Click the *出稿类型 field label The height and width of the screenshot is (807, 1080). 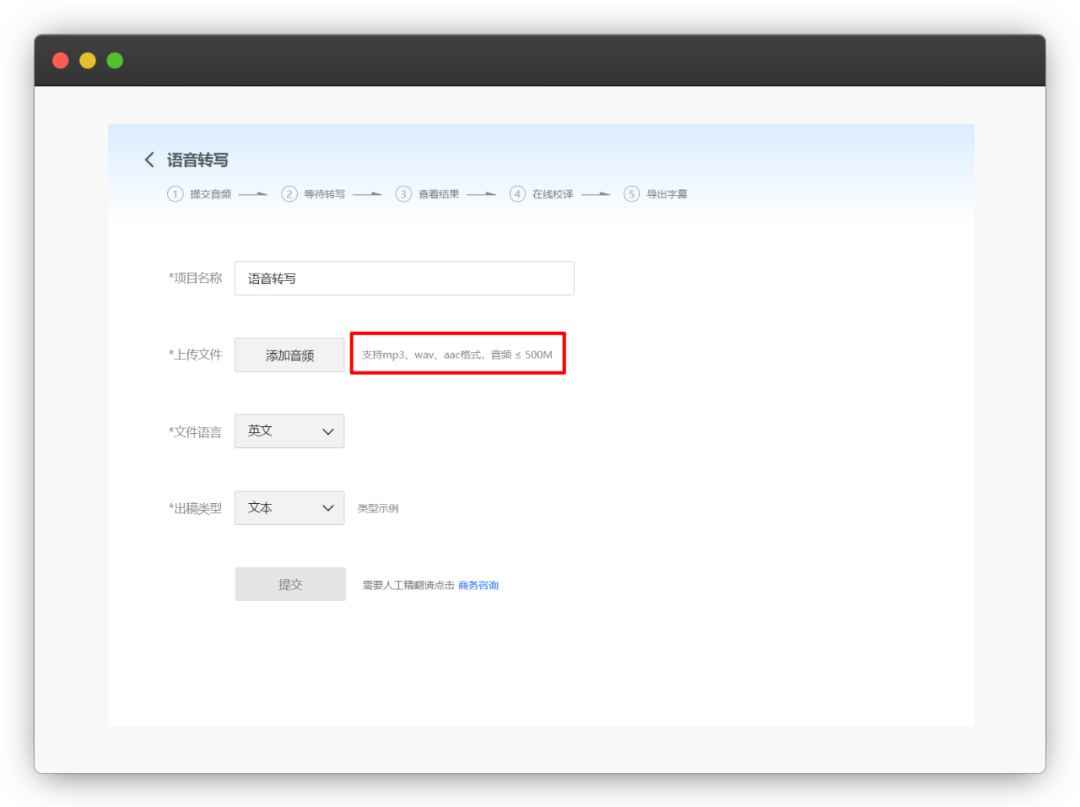(x=196, y=509)
